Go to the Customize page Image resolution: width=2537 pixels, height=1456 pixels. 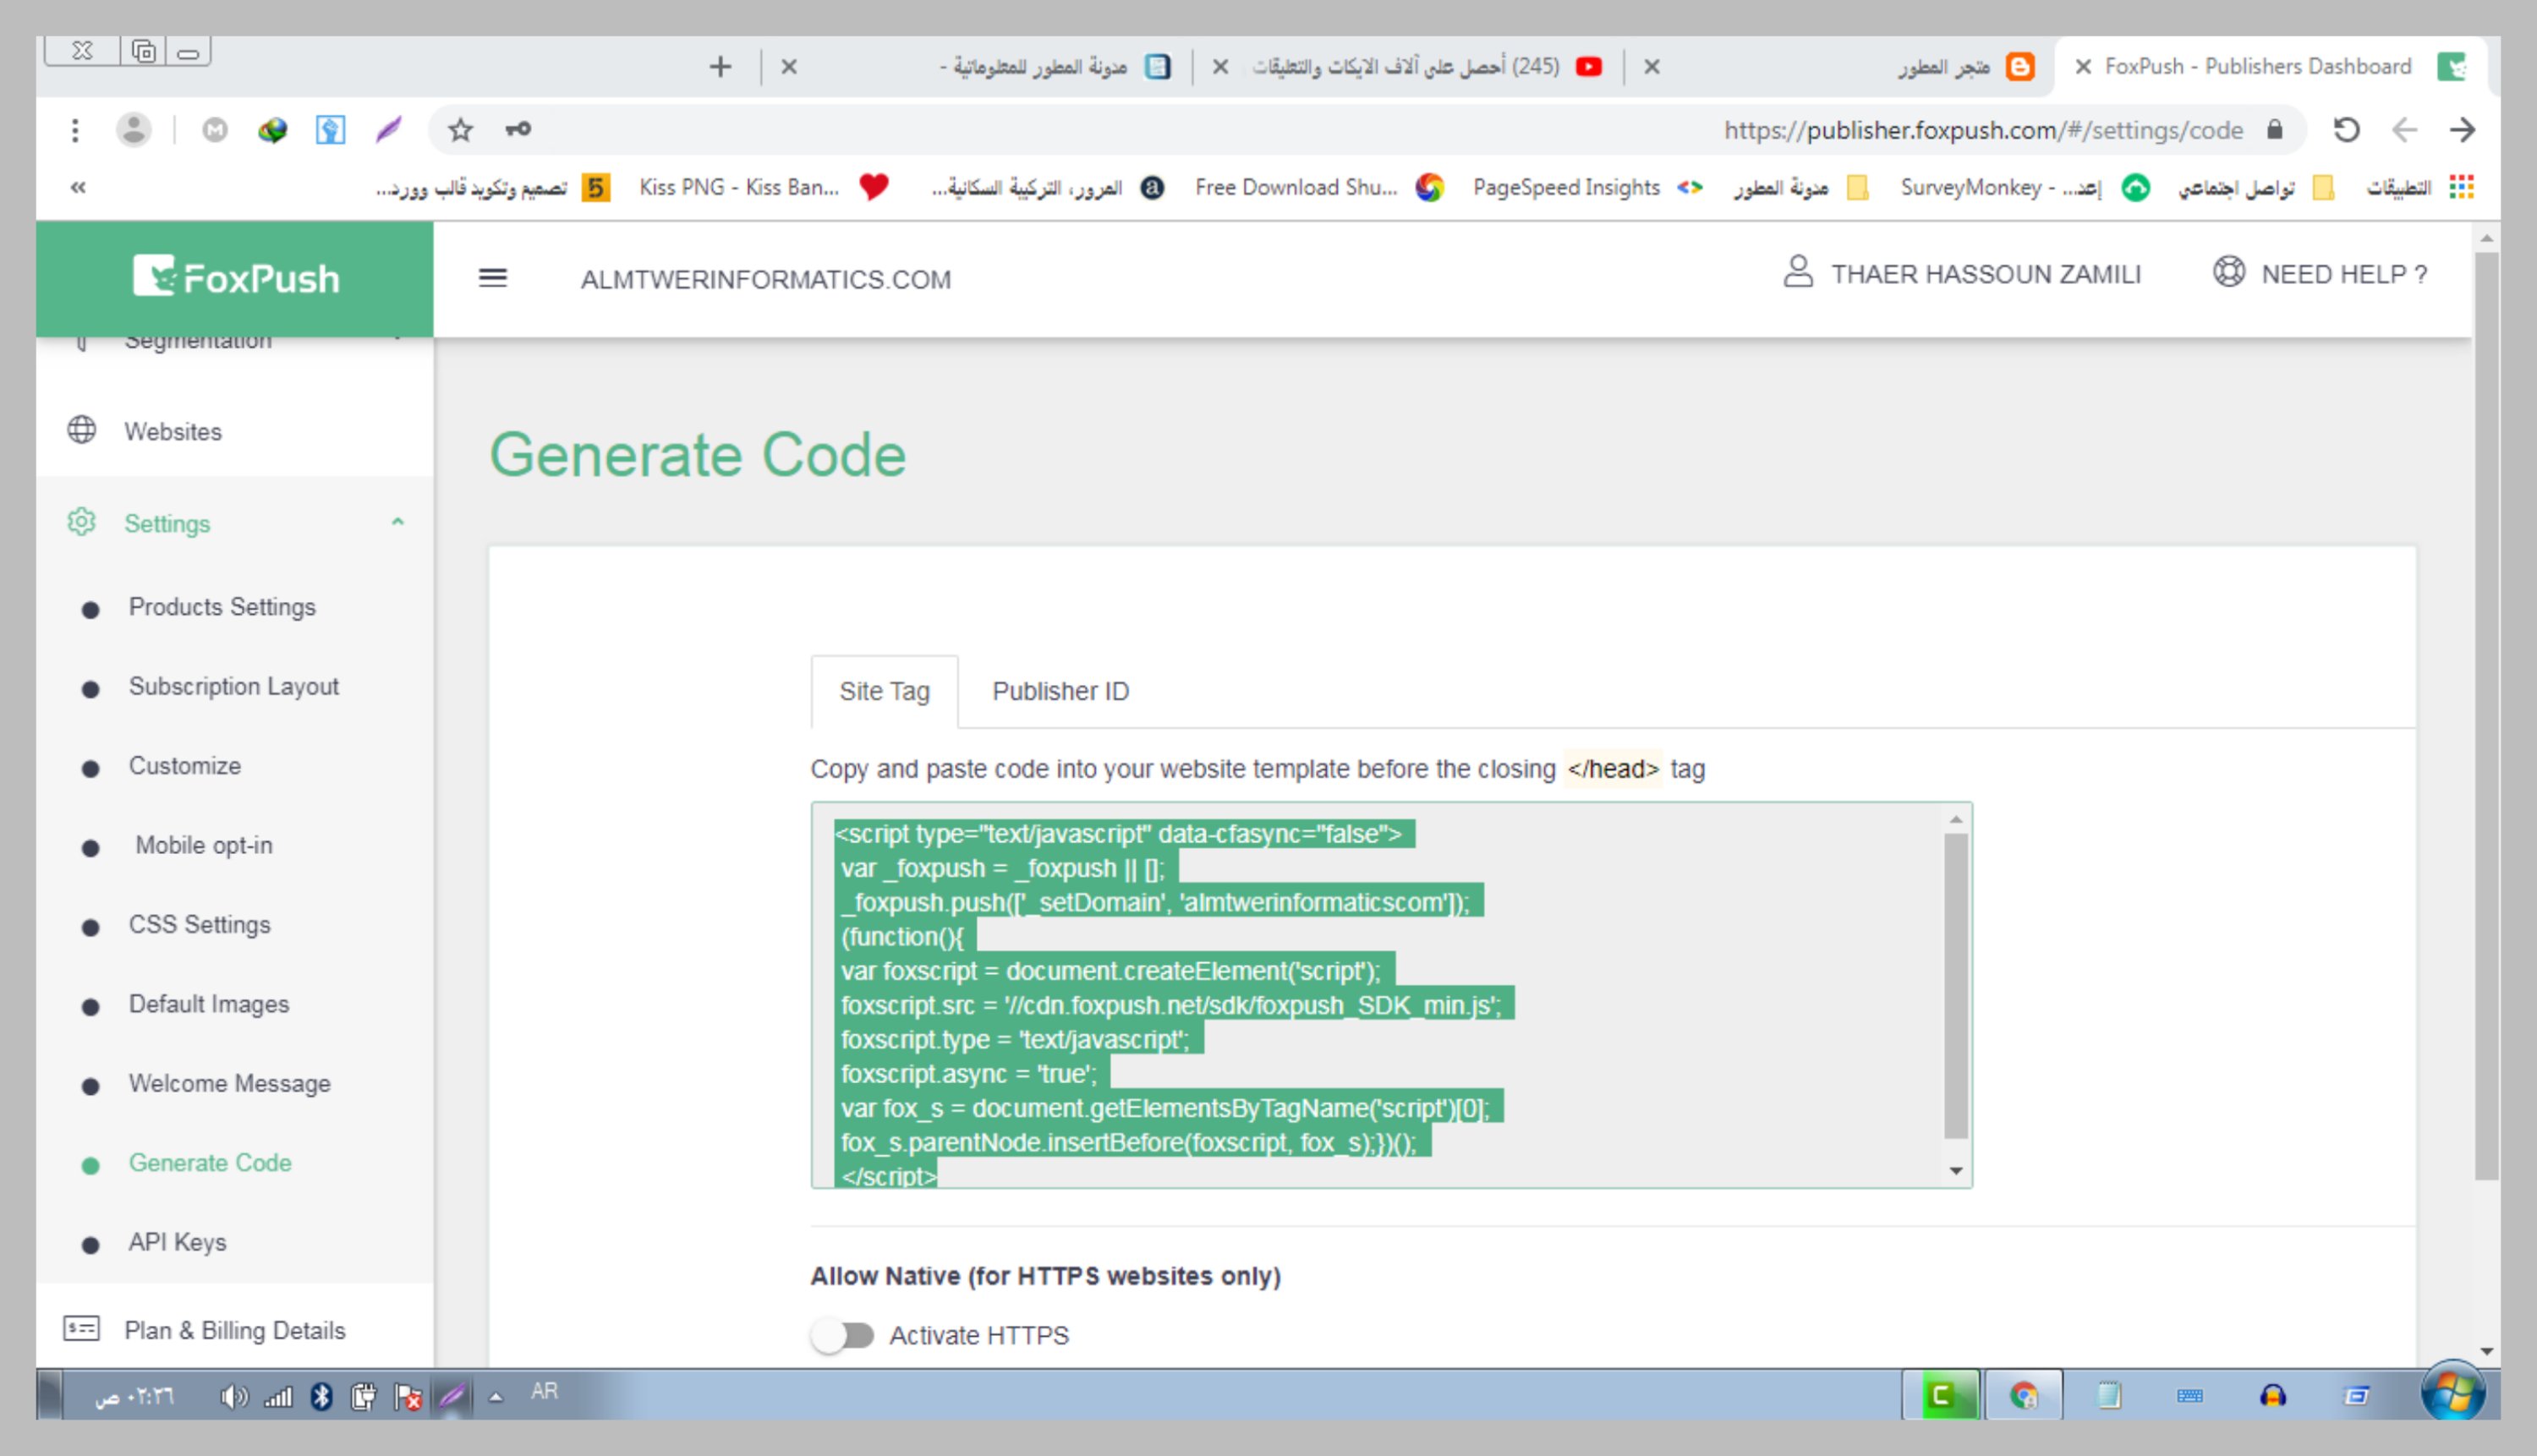[x=184, y=765]
